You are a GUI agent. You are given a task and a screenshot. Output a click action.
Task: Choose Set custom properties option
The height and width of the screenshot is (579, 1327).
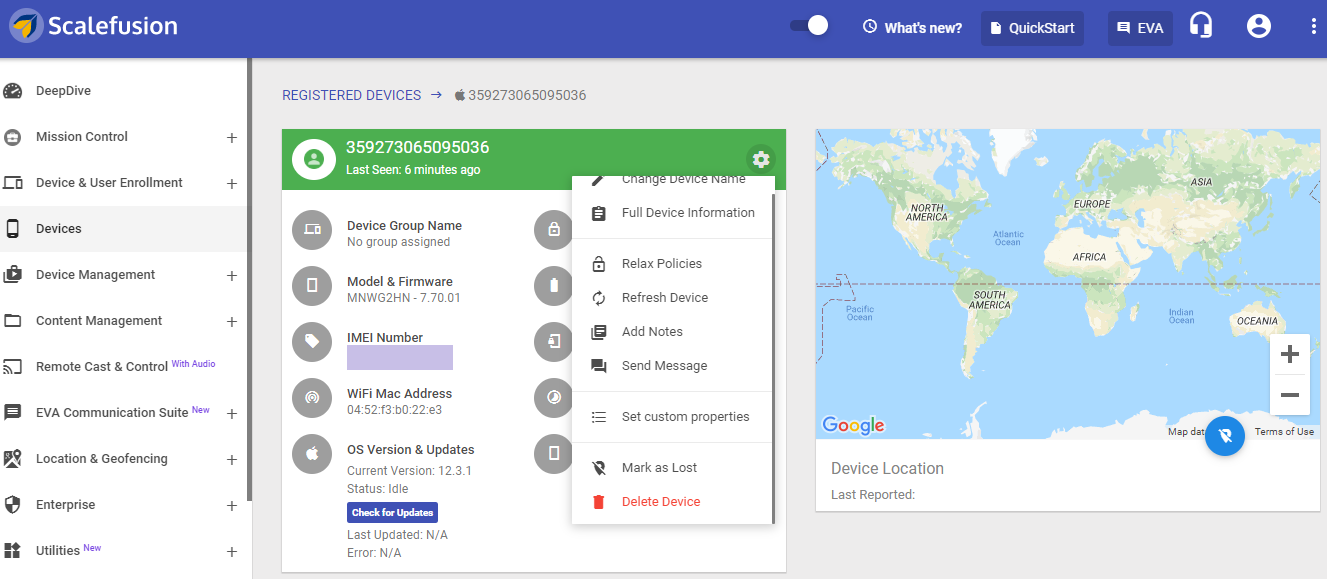[672, 417]
